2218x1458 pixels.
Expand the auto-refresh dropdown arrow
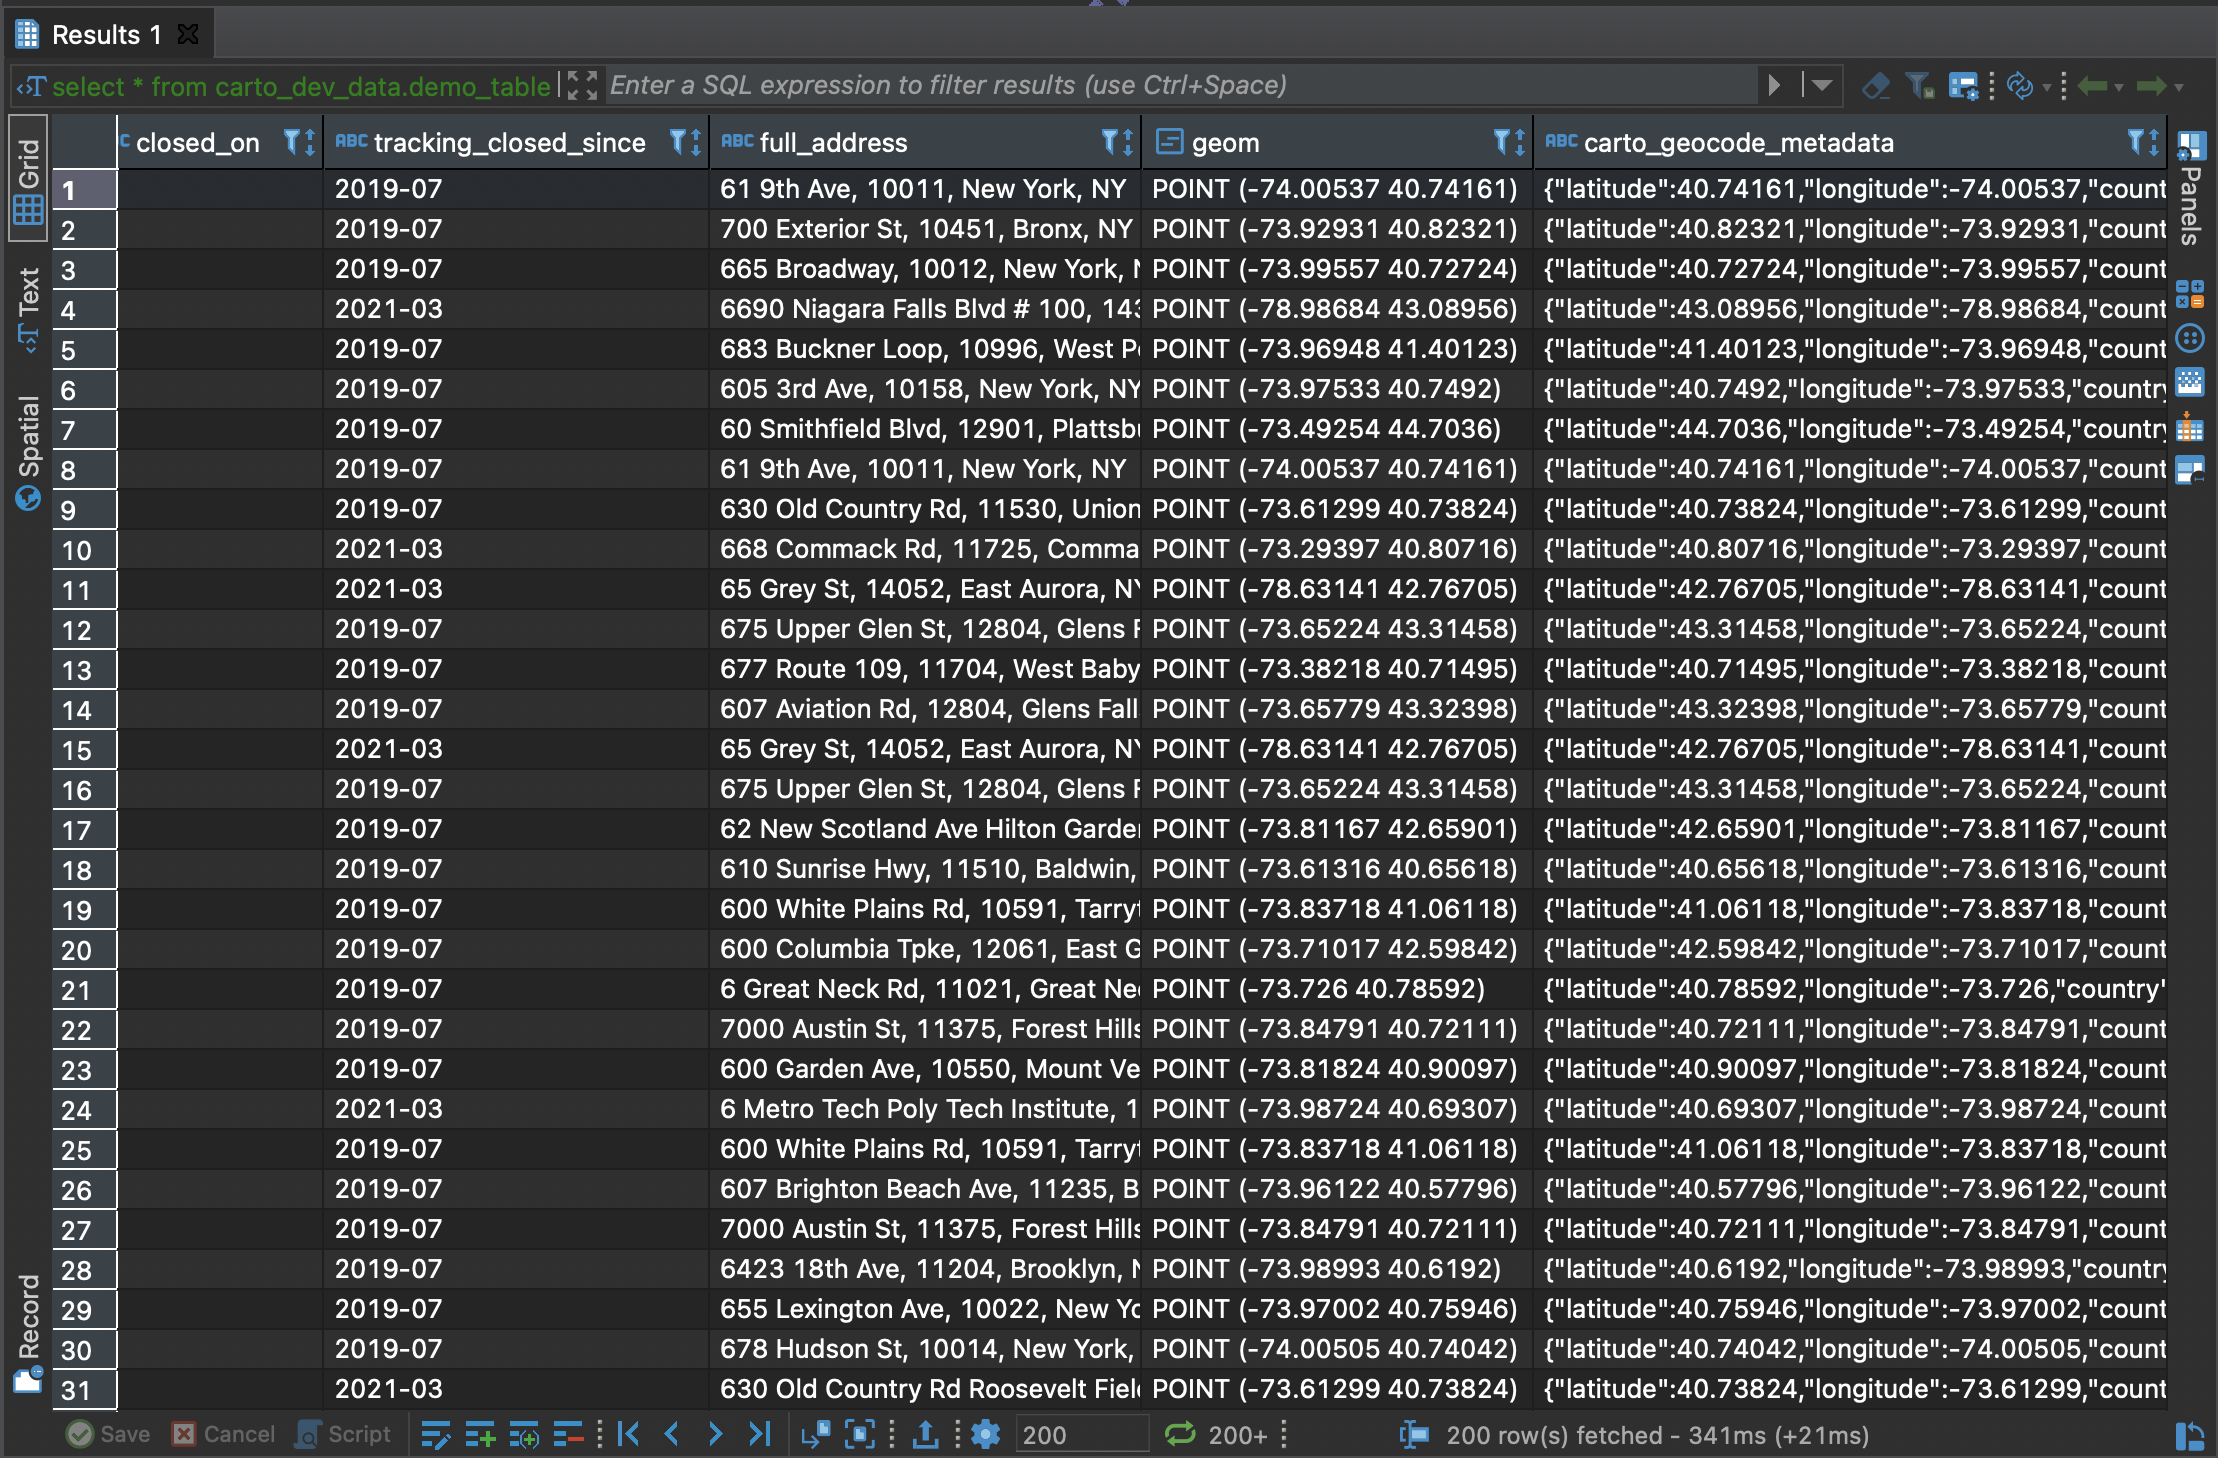coord(2046,87)
